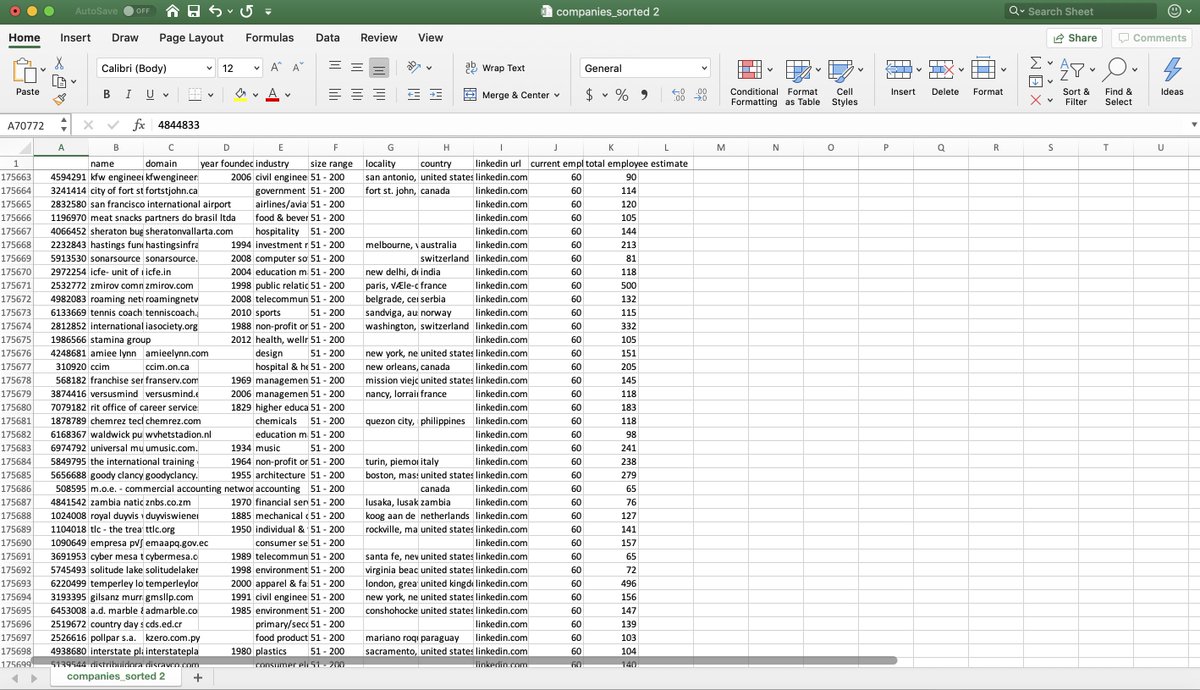The width and height of the screenshot is (1200, 690).
Task: Open the Formulas tab
Action: [x=270, y=38]
